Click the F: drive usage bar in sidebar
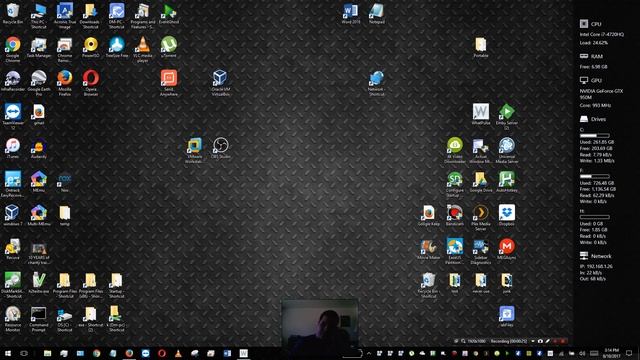The width and height of the screenshot is (640, 360). 595,176
